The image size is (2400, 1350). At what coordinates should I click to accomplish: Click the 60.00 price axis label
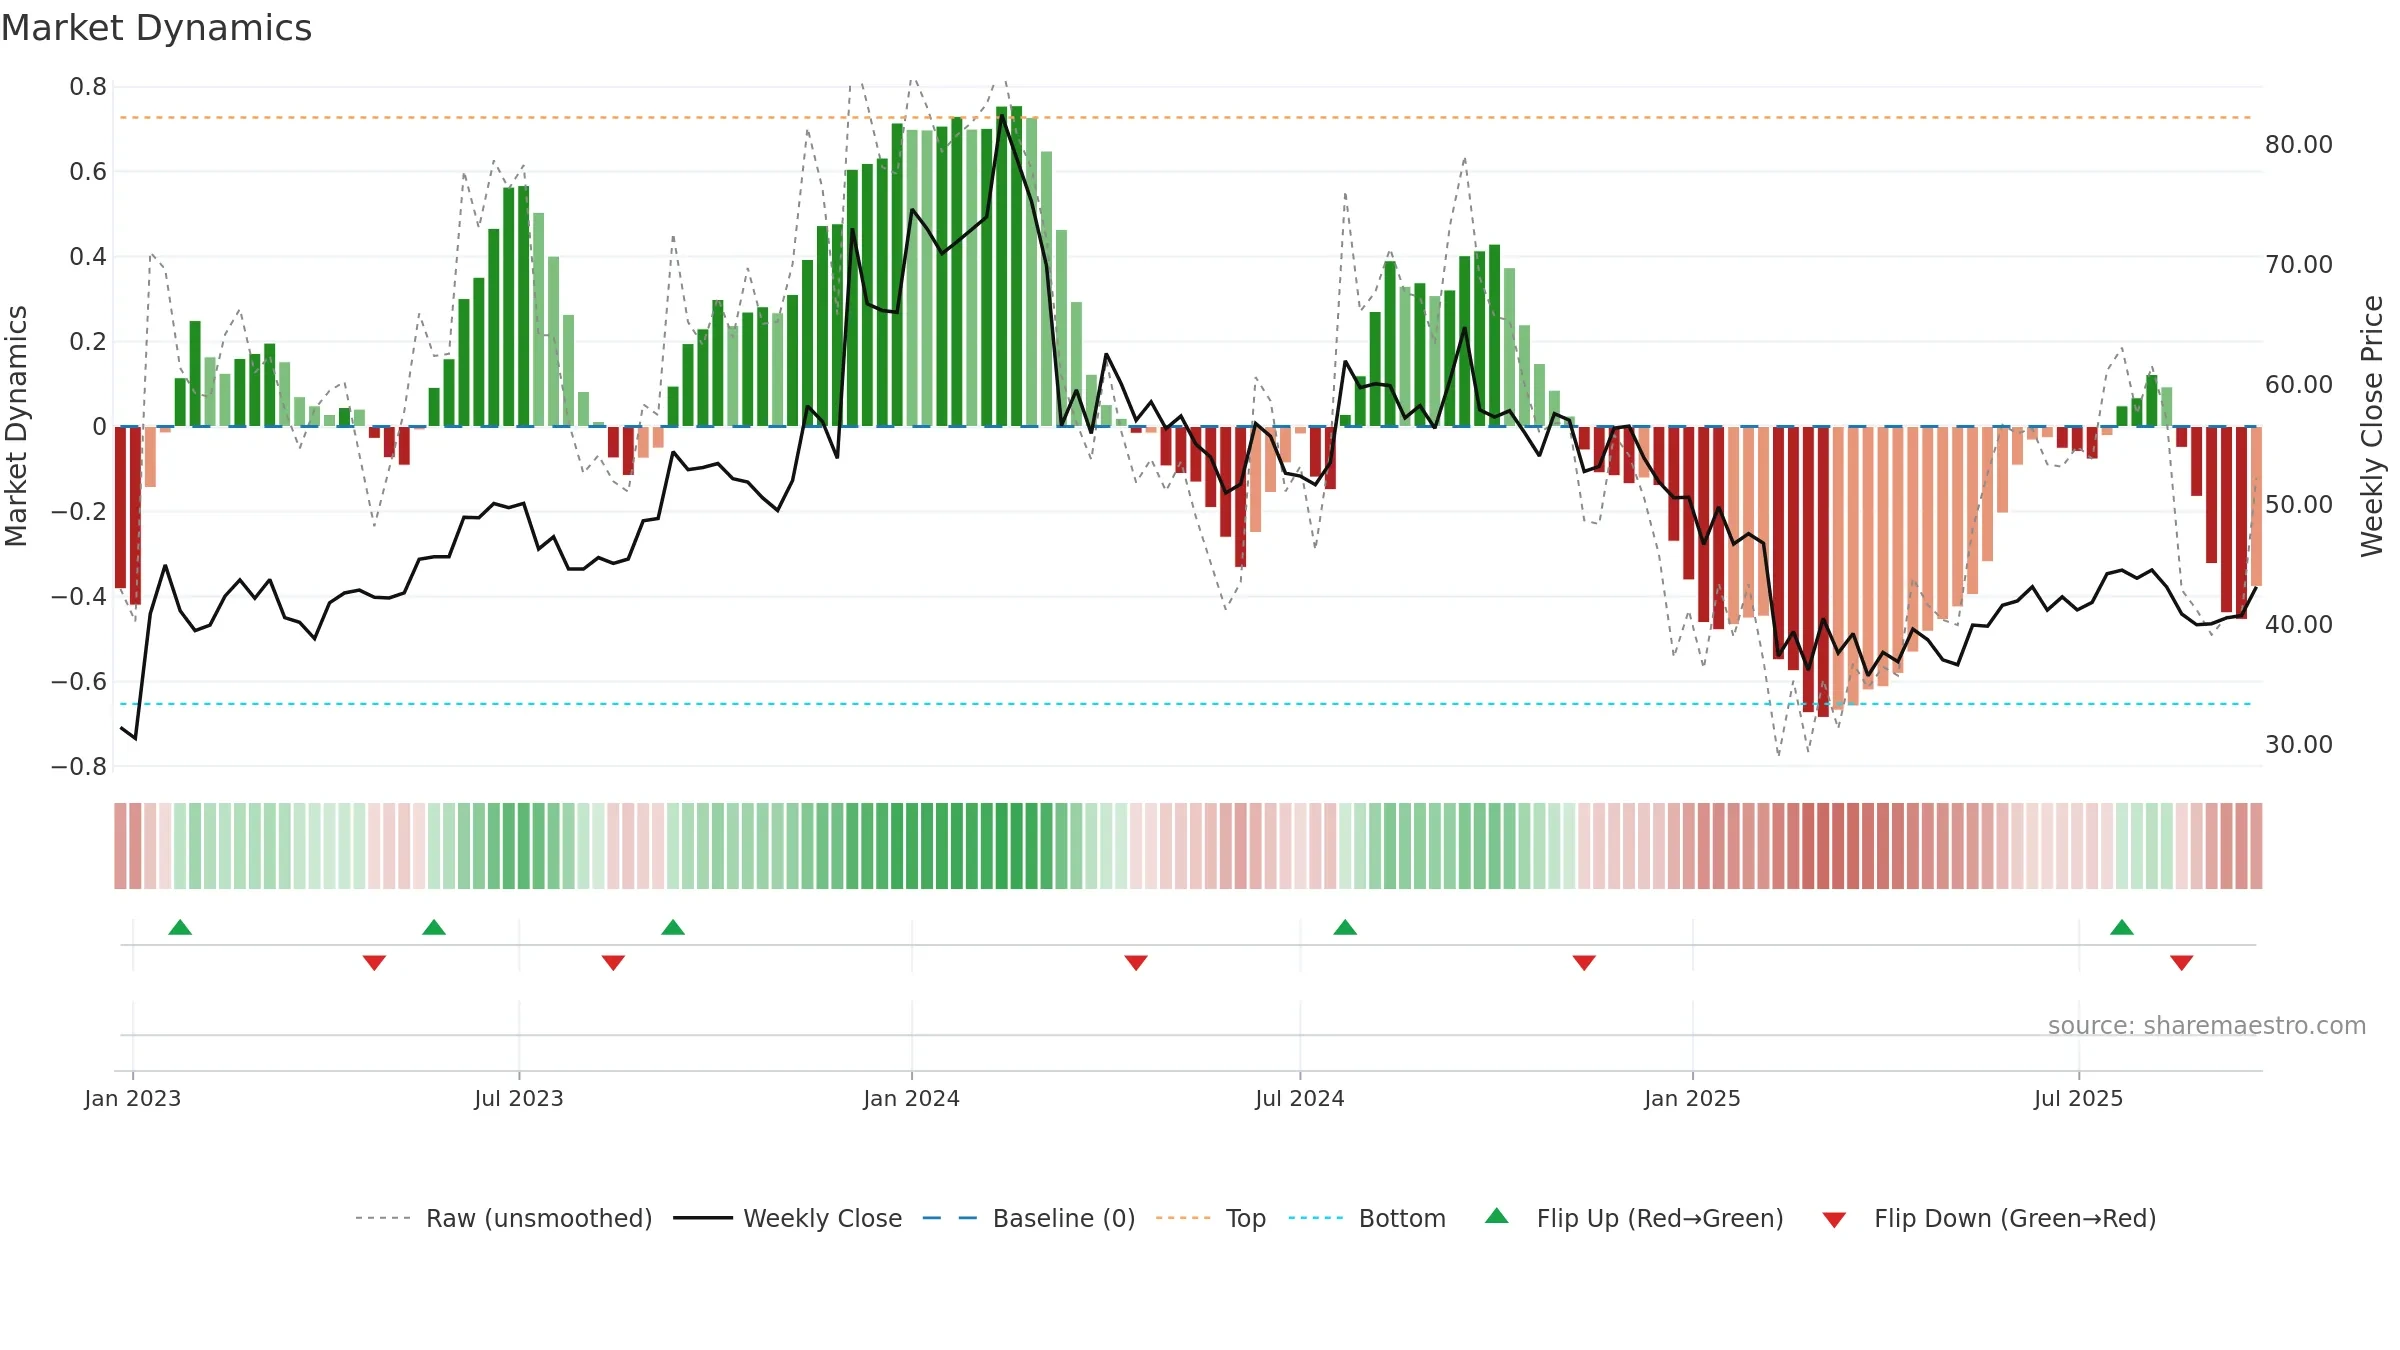2299,385
